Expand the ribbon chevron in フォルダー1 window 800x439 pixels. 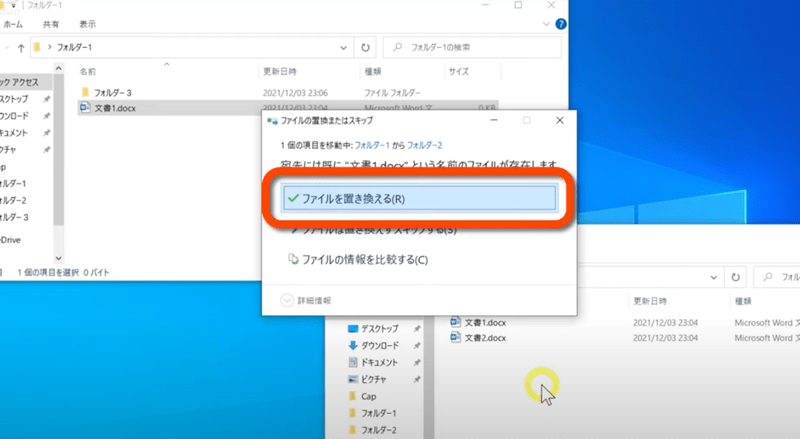tap(546, 24)
